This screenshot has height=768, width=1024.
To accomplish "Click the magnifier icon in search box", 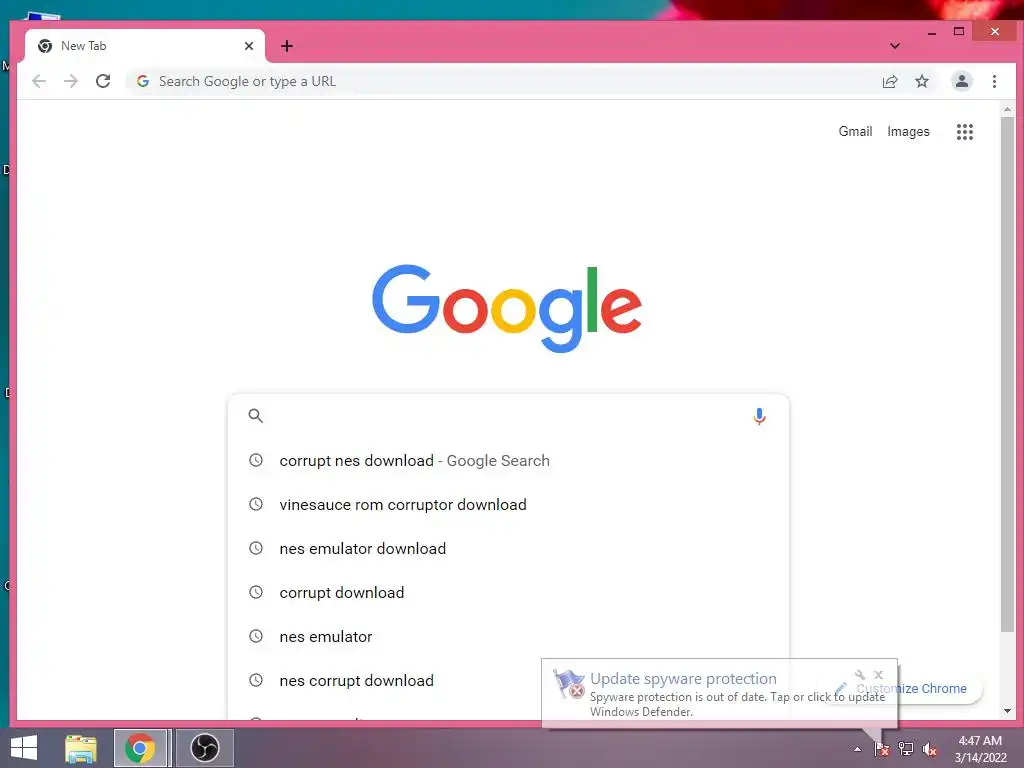I will coord(255,415).
